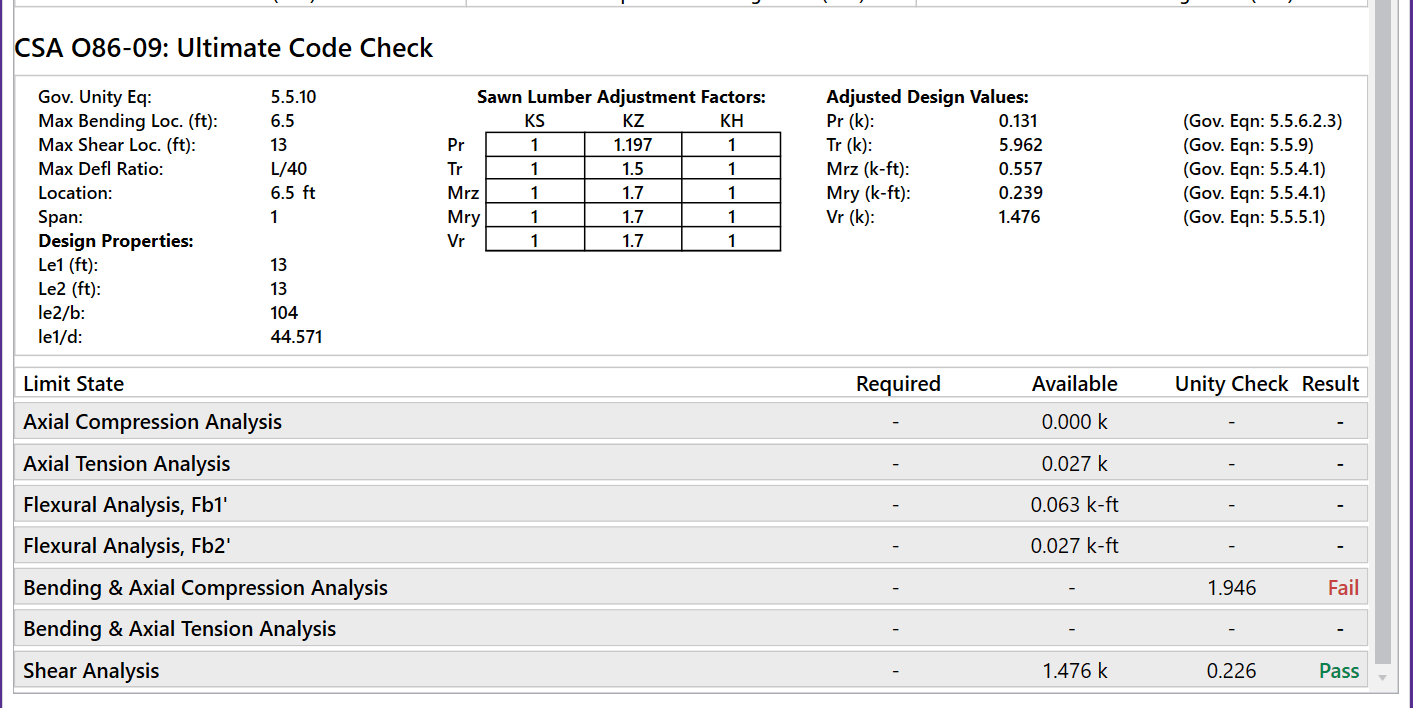The width and height of the screenshot is (1416, 708).
Task: Click the vertical scrollbar thumb
Action: [1383, 330]
